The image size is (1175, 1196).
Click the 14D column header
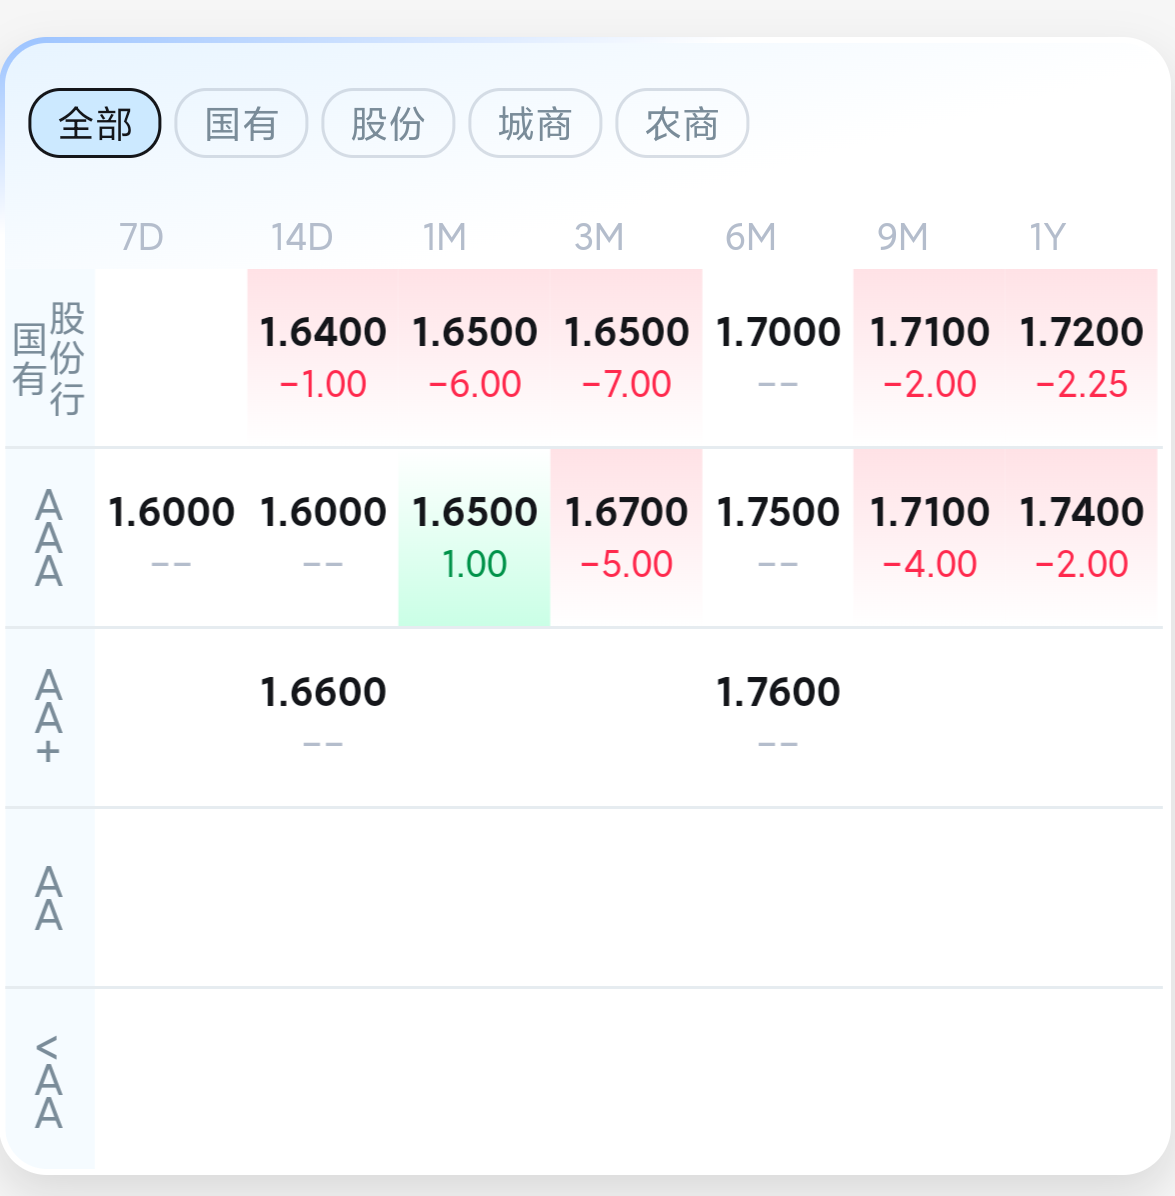tap(302, 237)
